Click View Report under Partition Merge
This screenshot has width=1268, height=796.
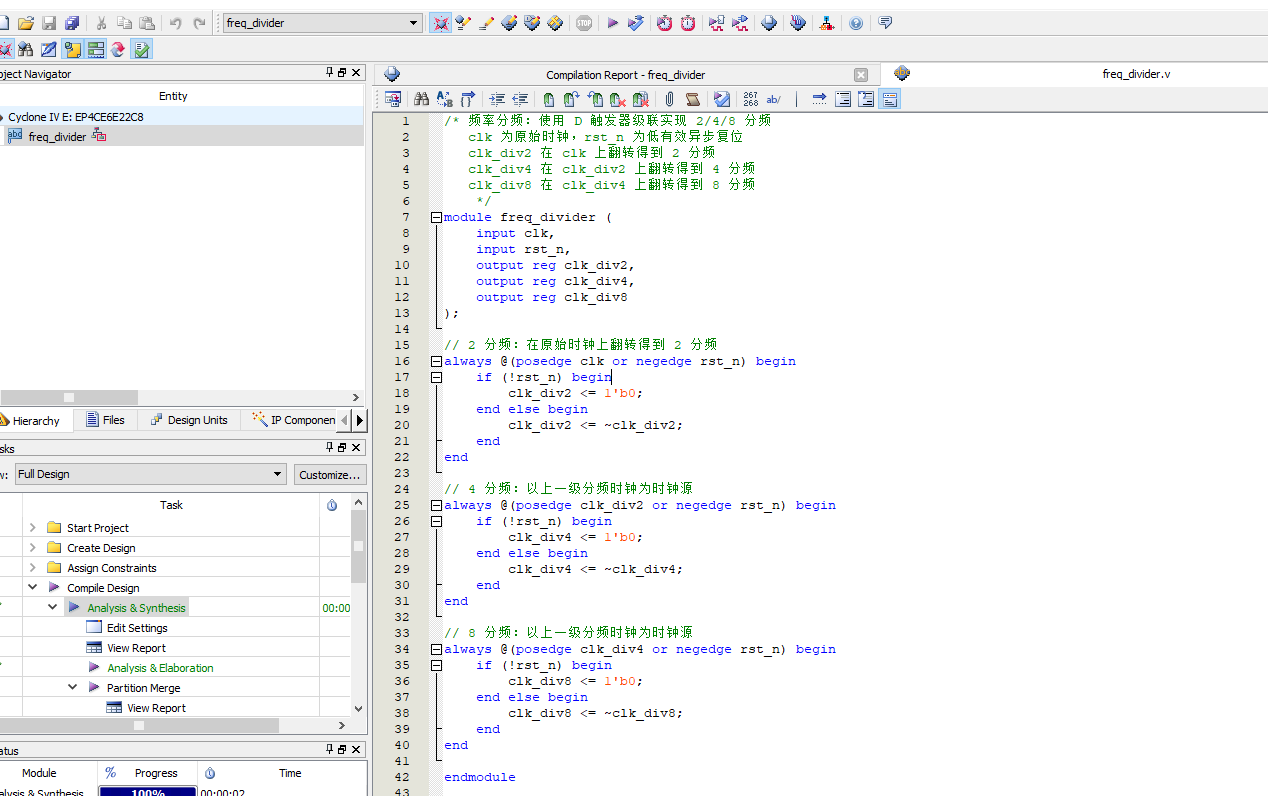pyautogui.click(x=156, y=708)
